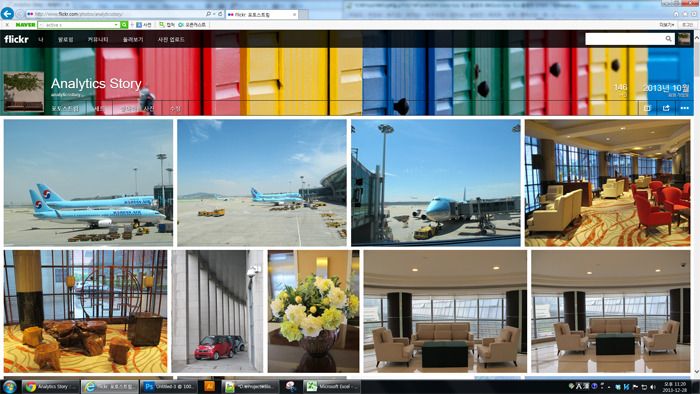Open the three-dots more menu on banner
700x394 pixels.
tap(684, 108)
